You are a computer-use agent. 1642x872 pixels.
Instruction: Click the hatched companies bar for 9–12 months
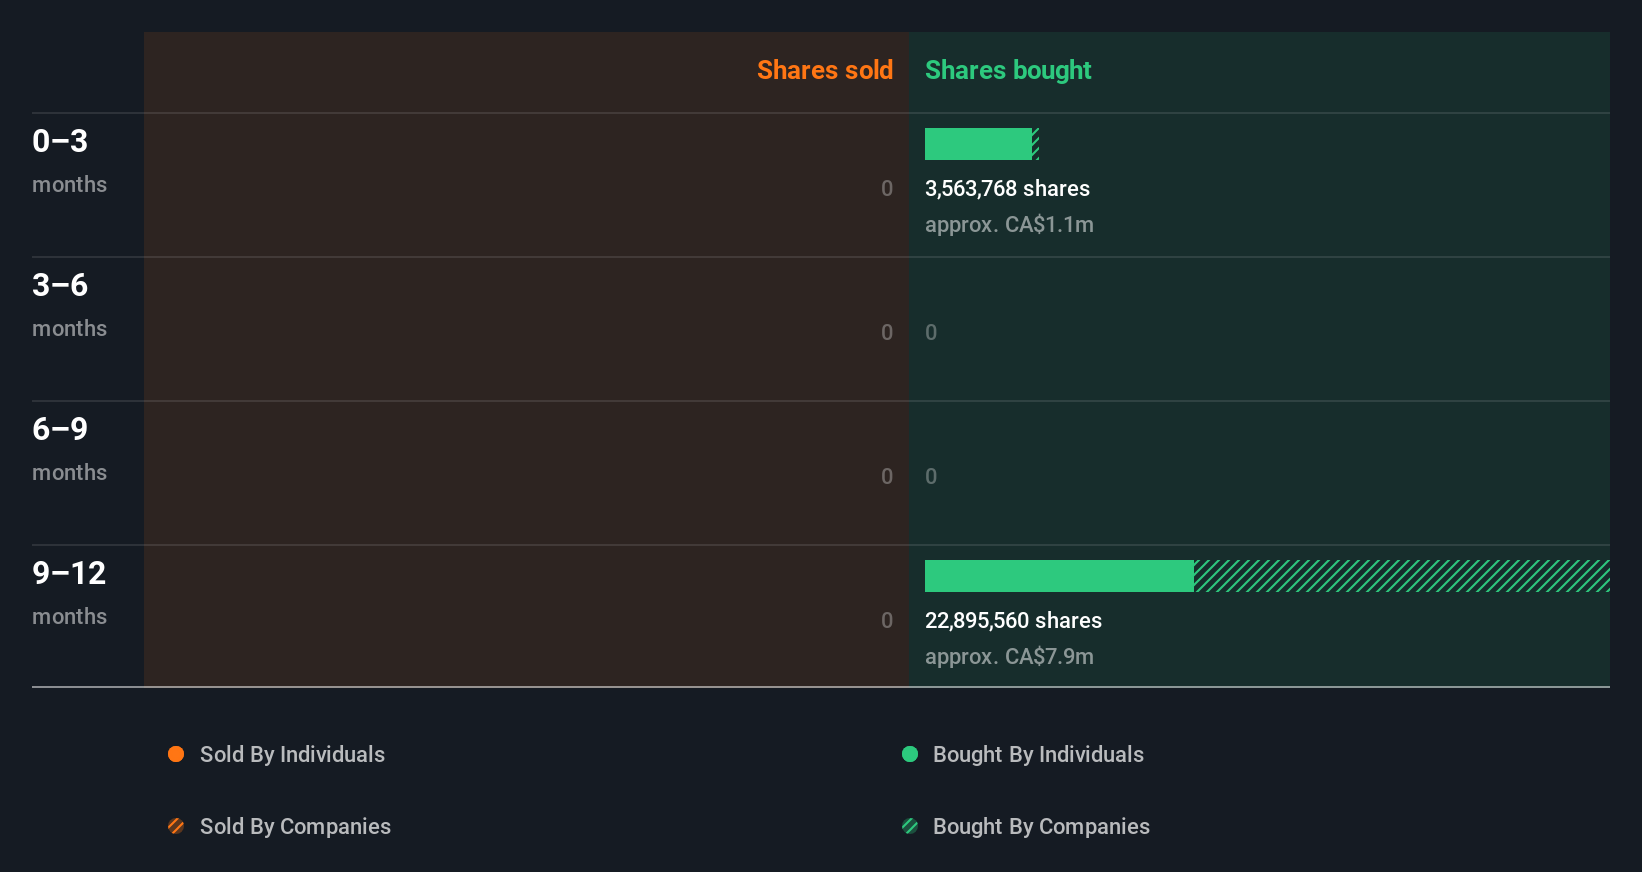(x=1402, y=576)
